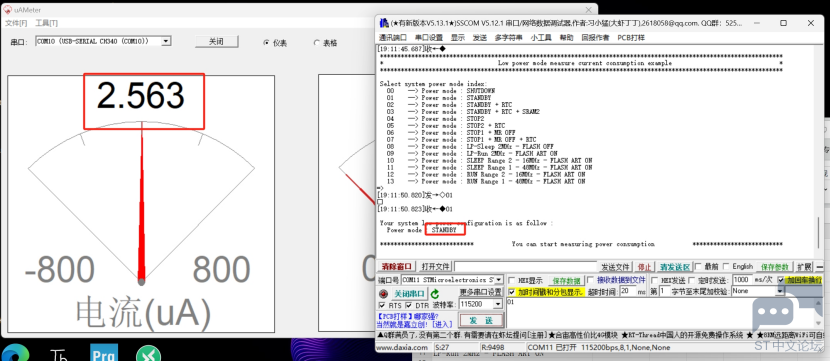Click the 超时时间 20 ms field
The width and height of the screenshot is (831, 361).
point(627,291)
